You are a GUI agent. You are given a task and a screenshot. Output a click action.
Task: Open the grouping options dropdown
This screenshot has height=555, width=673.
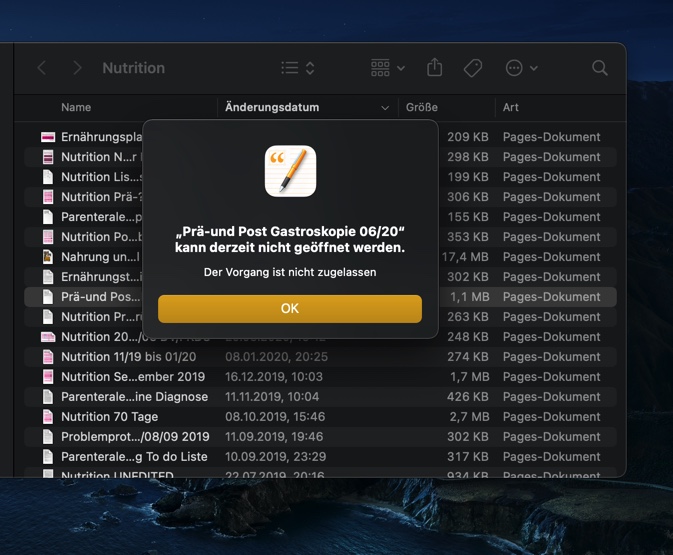tap(387, 68)
